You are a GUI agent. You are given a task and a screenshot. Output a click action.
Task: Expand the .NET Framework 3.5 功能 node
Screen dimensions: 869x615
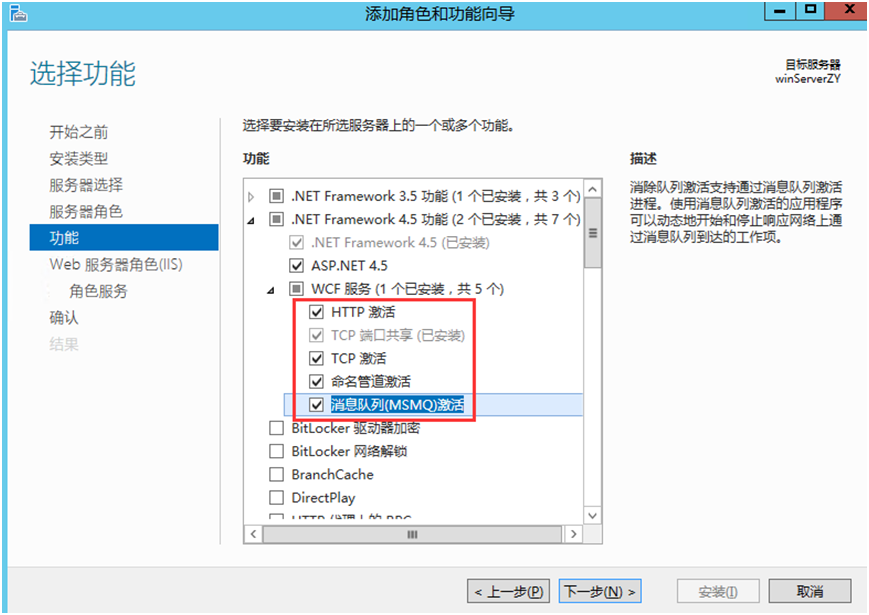coord(252,197)
